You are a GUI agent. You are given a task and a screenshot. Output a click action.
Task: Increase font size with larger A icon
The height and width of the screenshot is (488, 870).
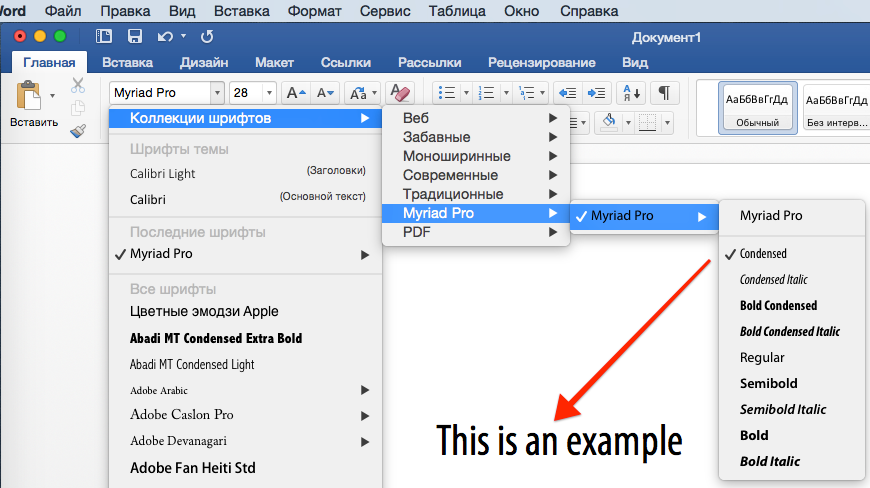[x=296, y=93]
